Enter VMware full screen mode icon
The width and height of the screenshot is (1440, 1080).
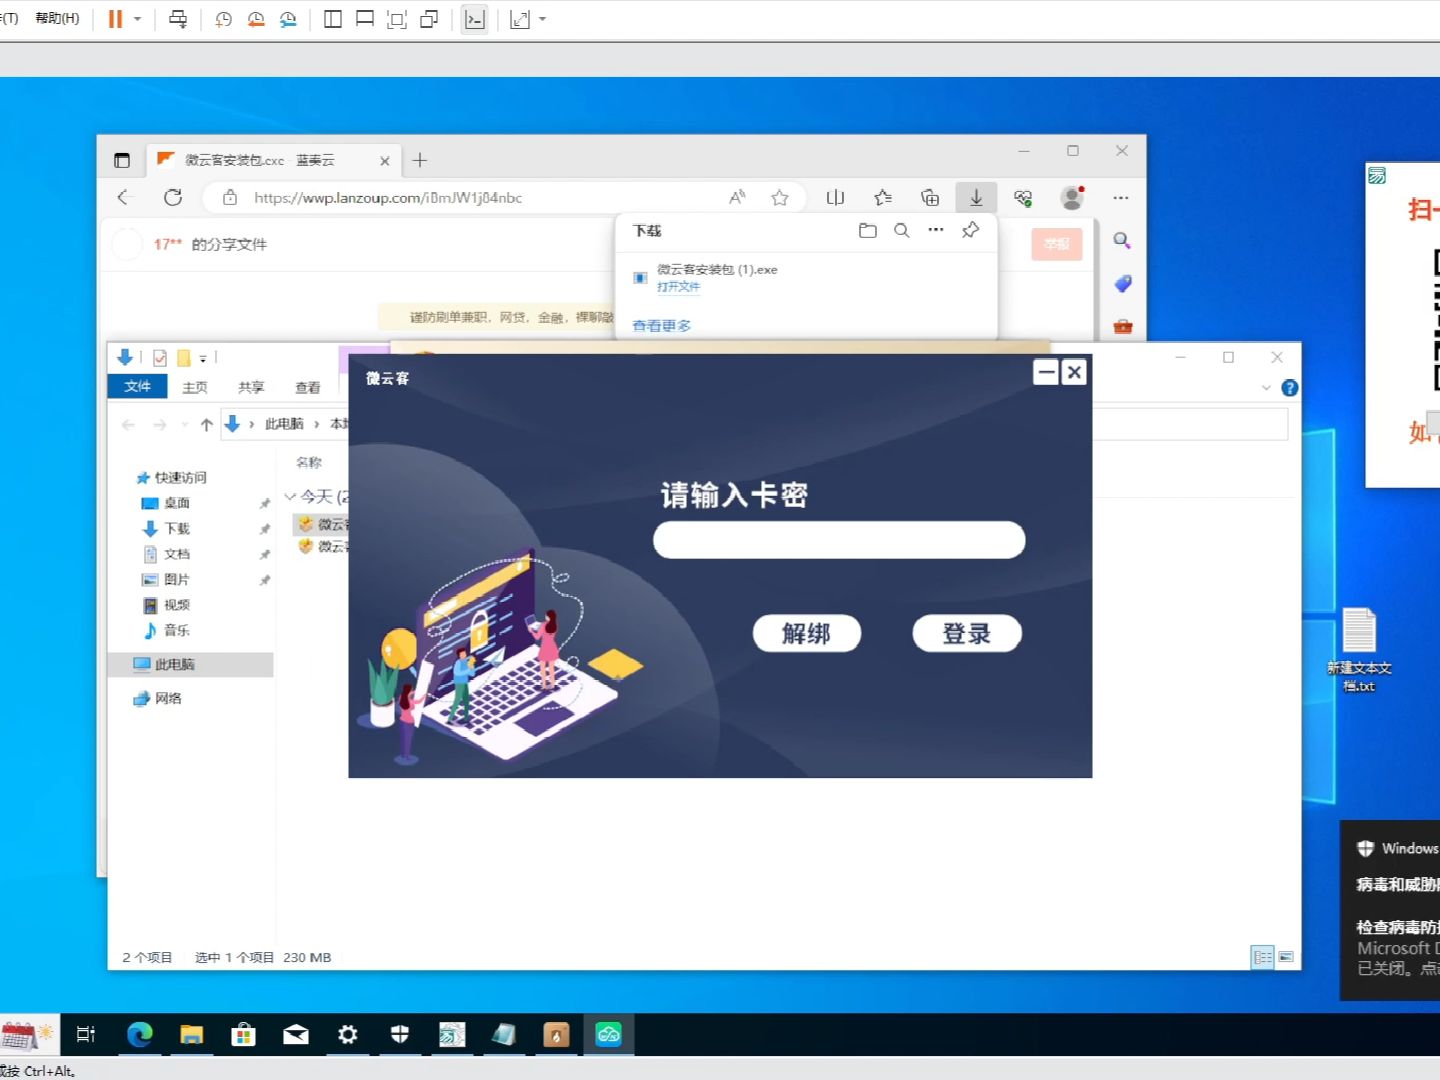[x=397, y=19]
